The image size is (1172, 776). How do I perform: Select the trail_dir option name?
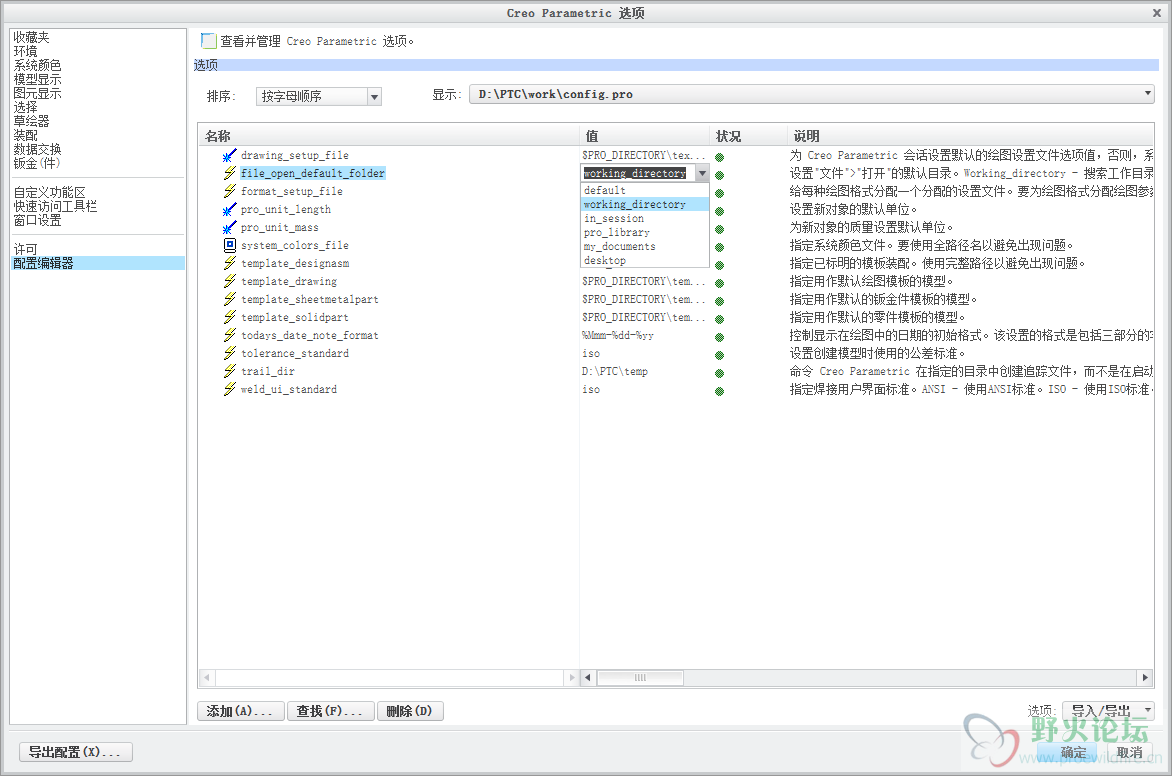coord(268,372)
